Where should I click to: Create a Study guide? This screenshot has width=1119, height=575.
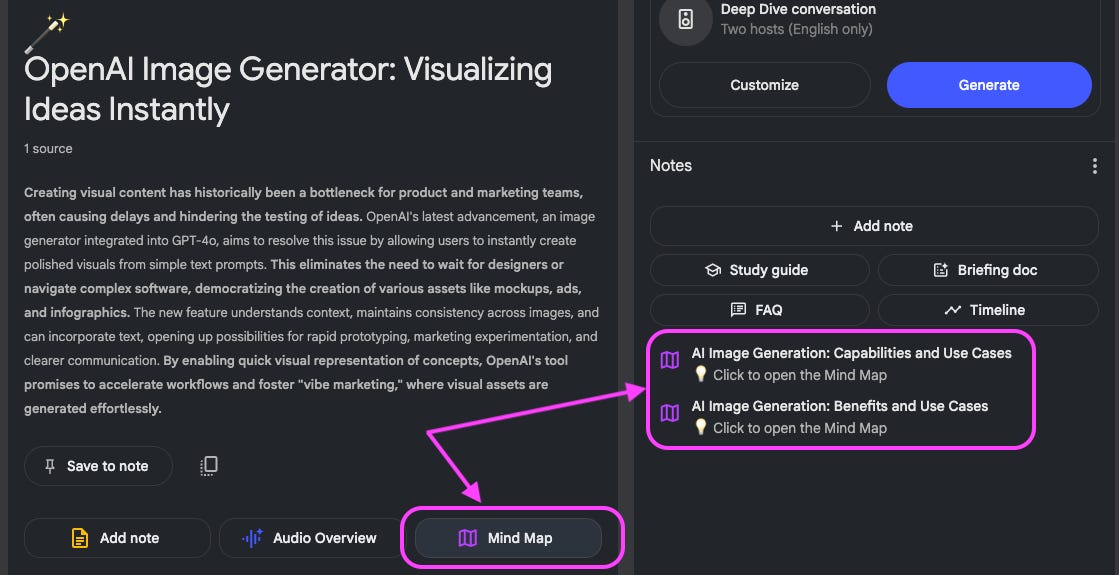(759, 270)
